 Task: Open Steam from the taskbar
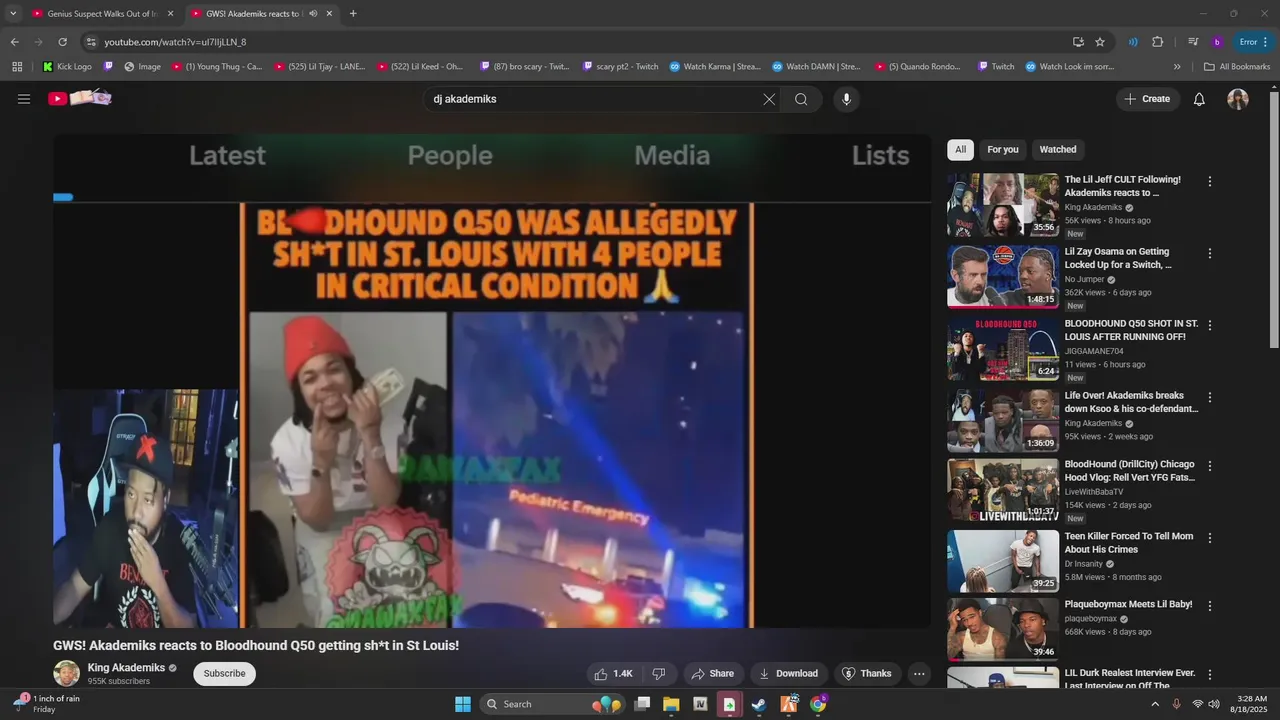point(759,704)
